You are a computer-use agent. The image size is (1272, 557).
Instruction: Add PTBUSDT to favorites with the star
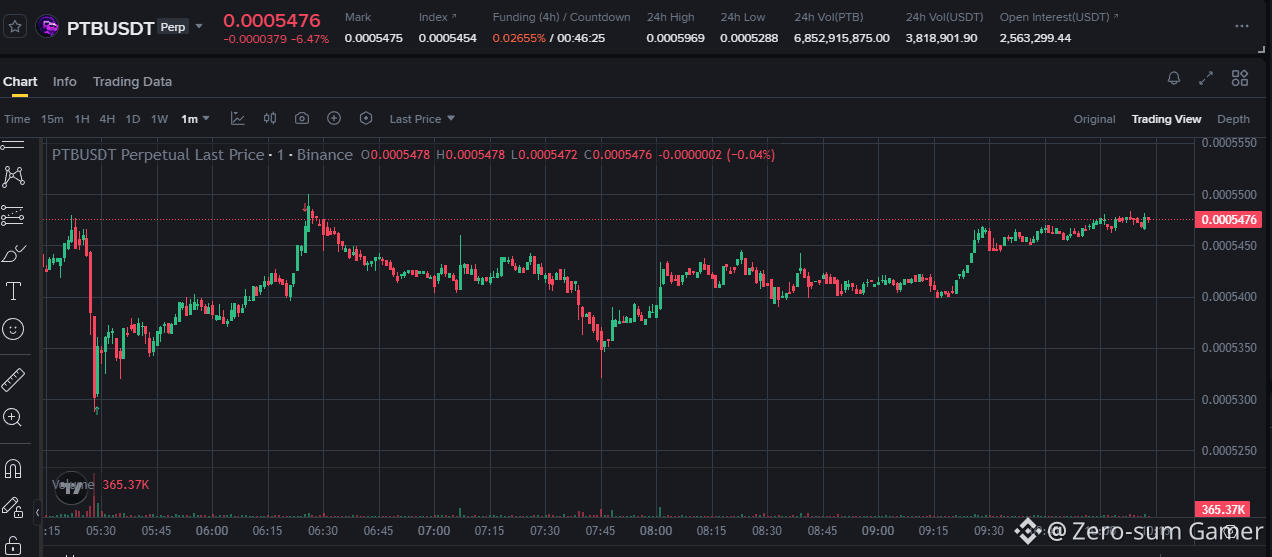point(15,27)
